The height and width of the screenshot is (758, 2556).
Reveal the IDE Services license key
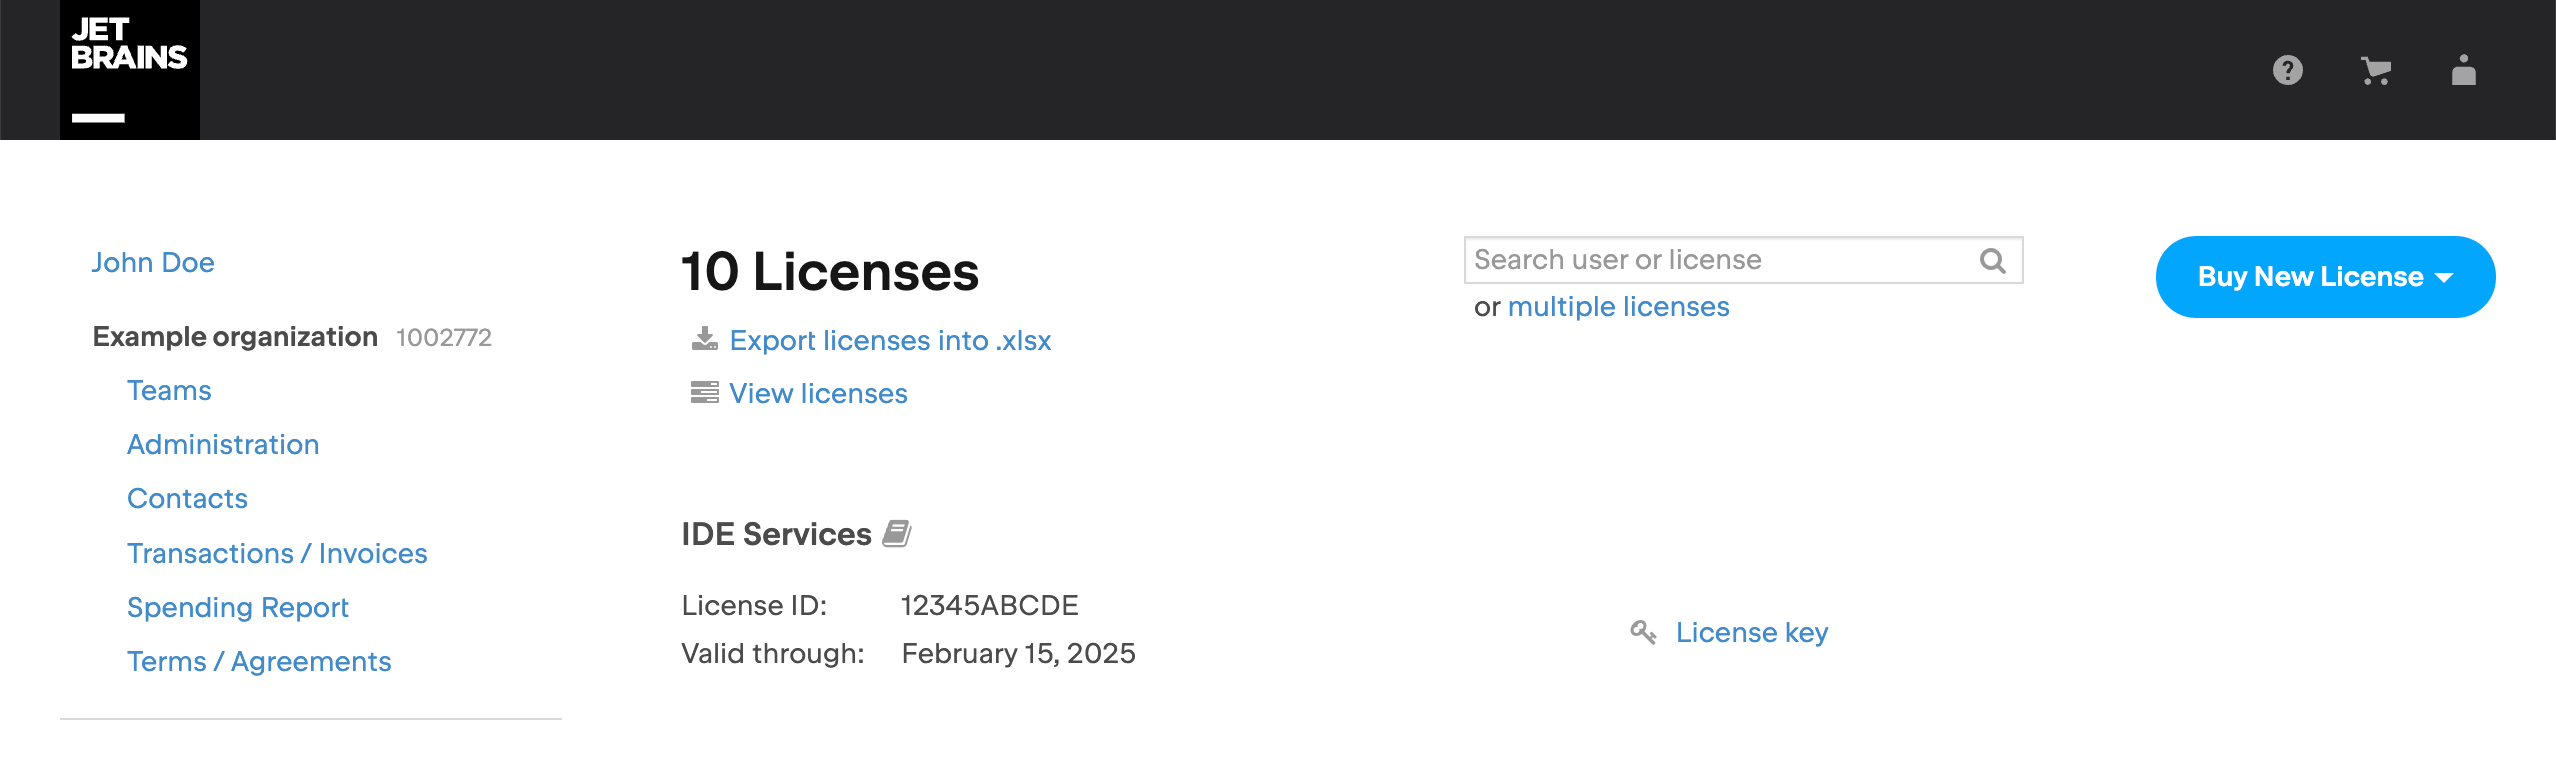[x=1752, y=632]
